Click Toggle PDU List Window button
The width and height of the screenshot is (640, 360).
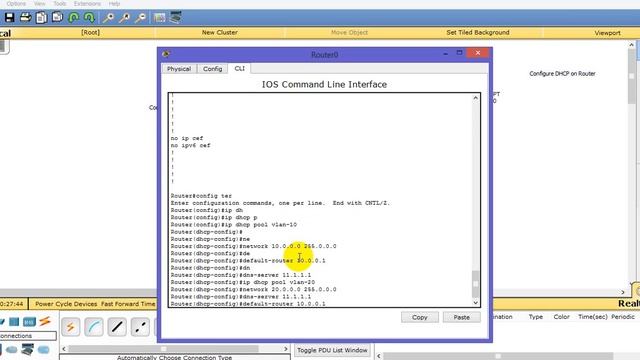pos(332,350)
